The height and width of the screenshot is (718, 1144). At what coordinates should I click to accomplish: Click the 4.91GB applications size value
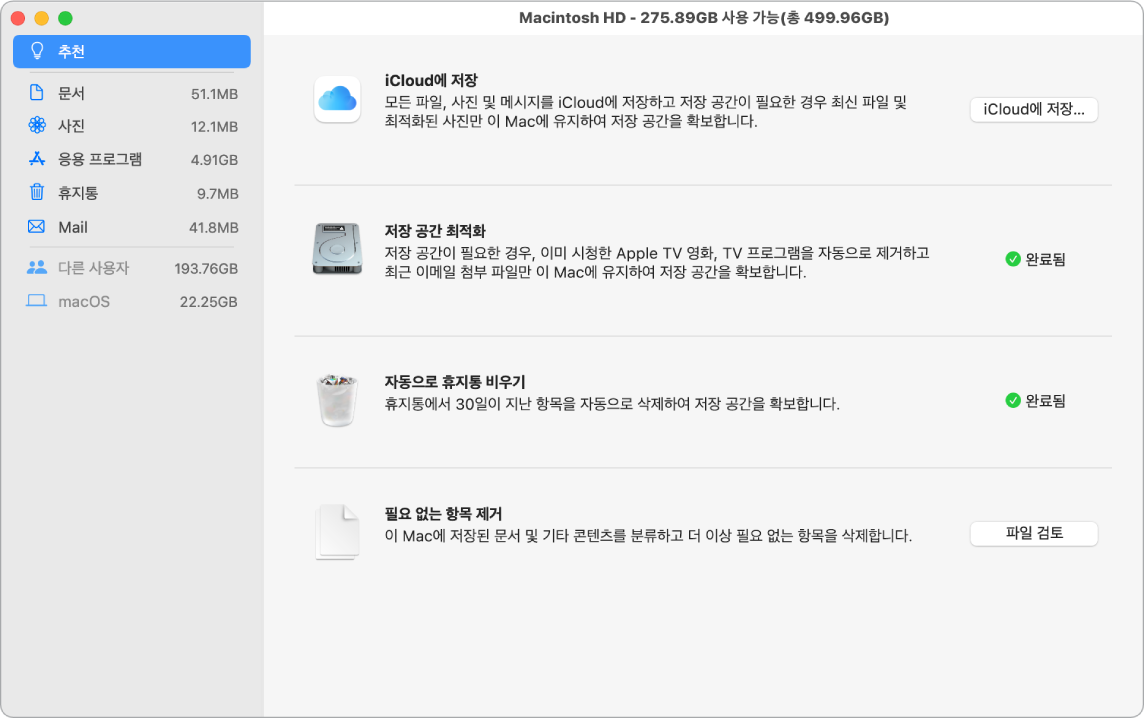tap(214, 160)
